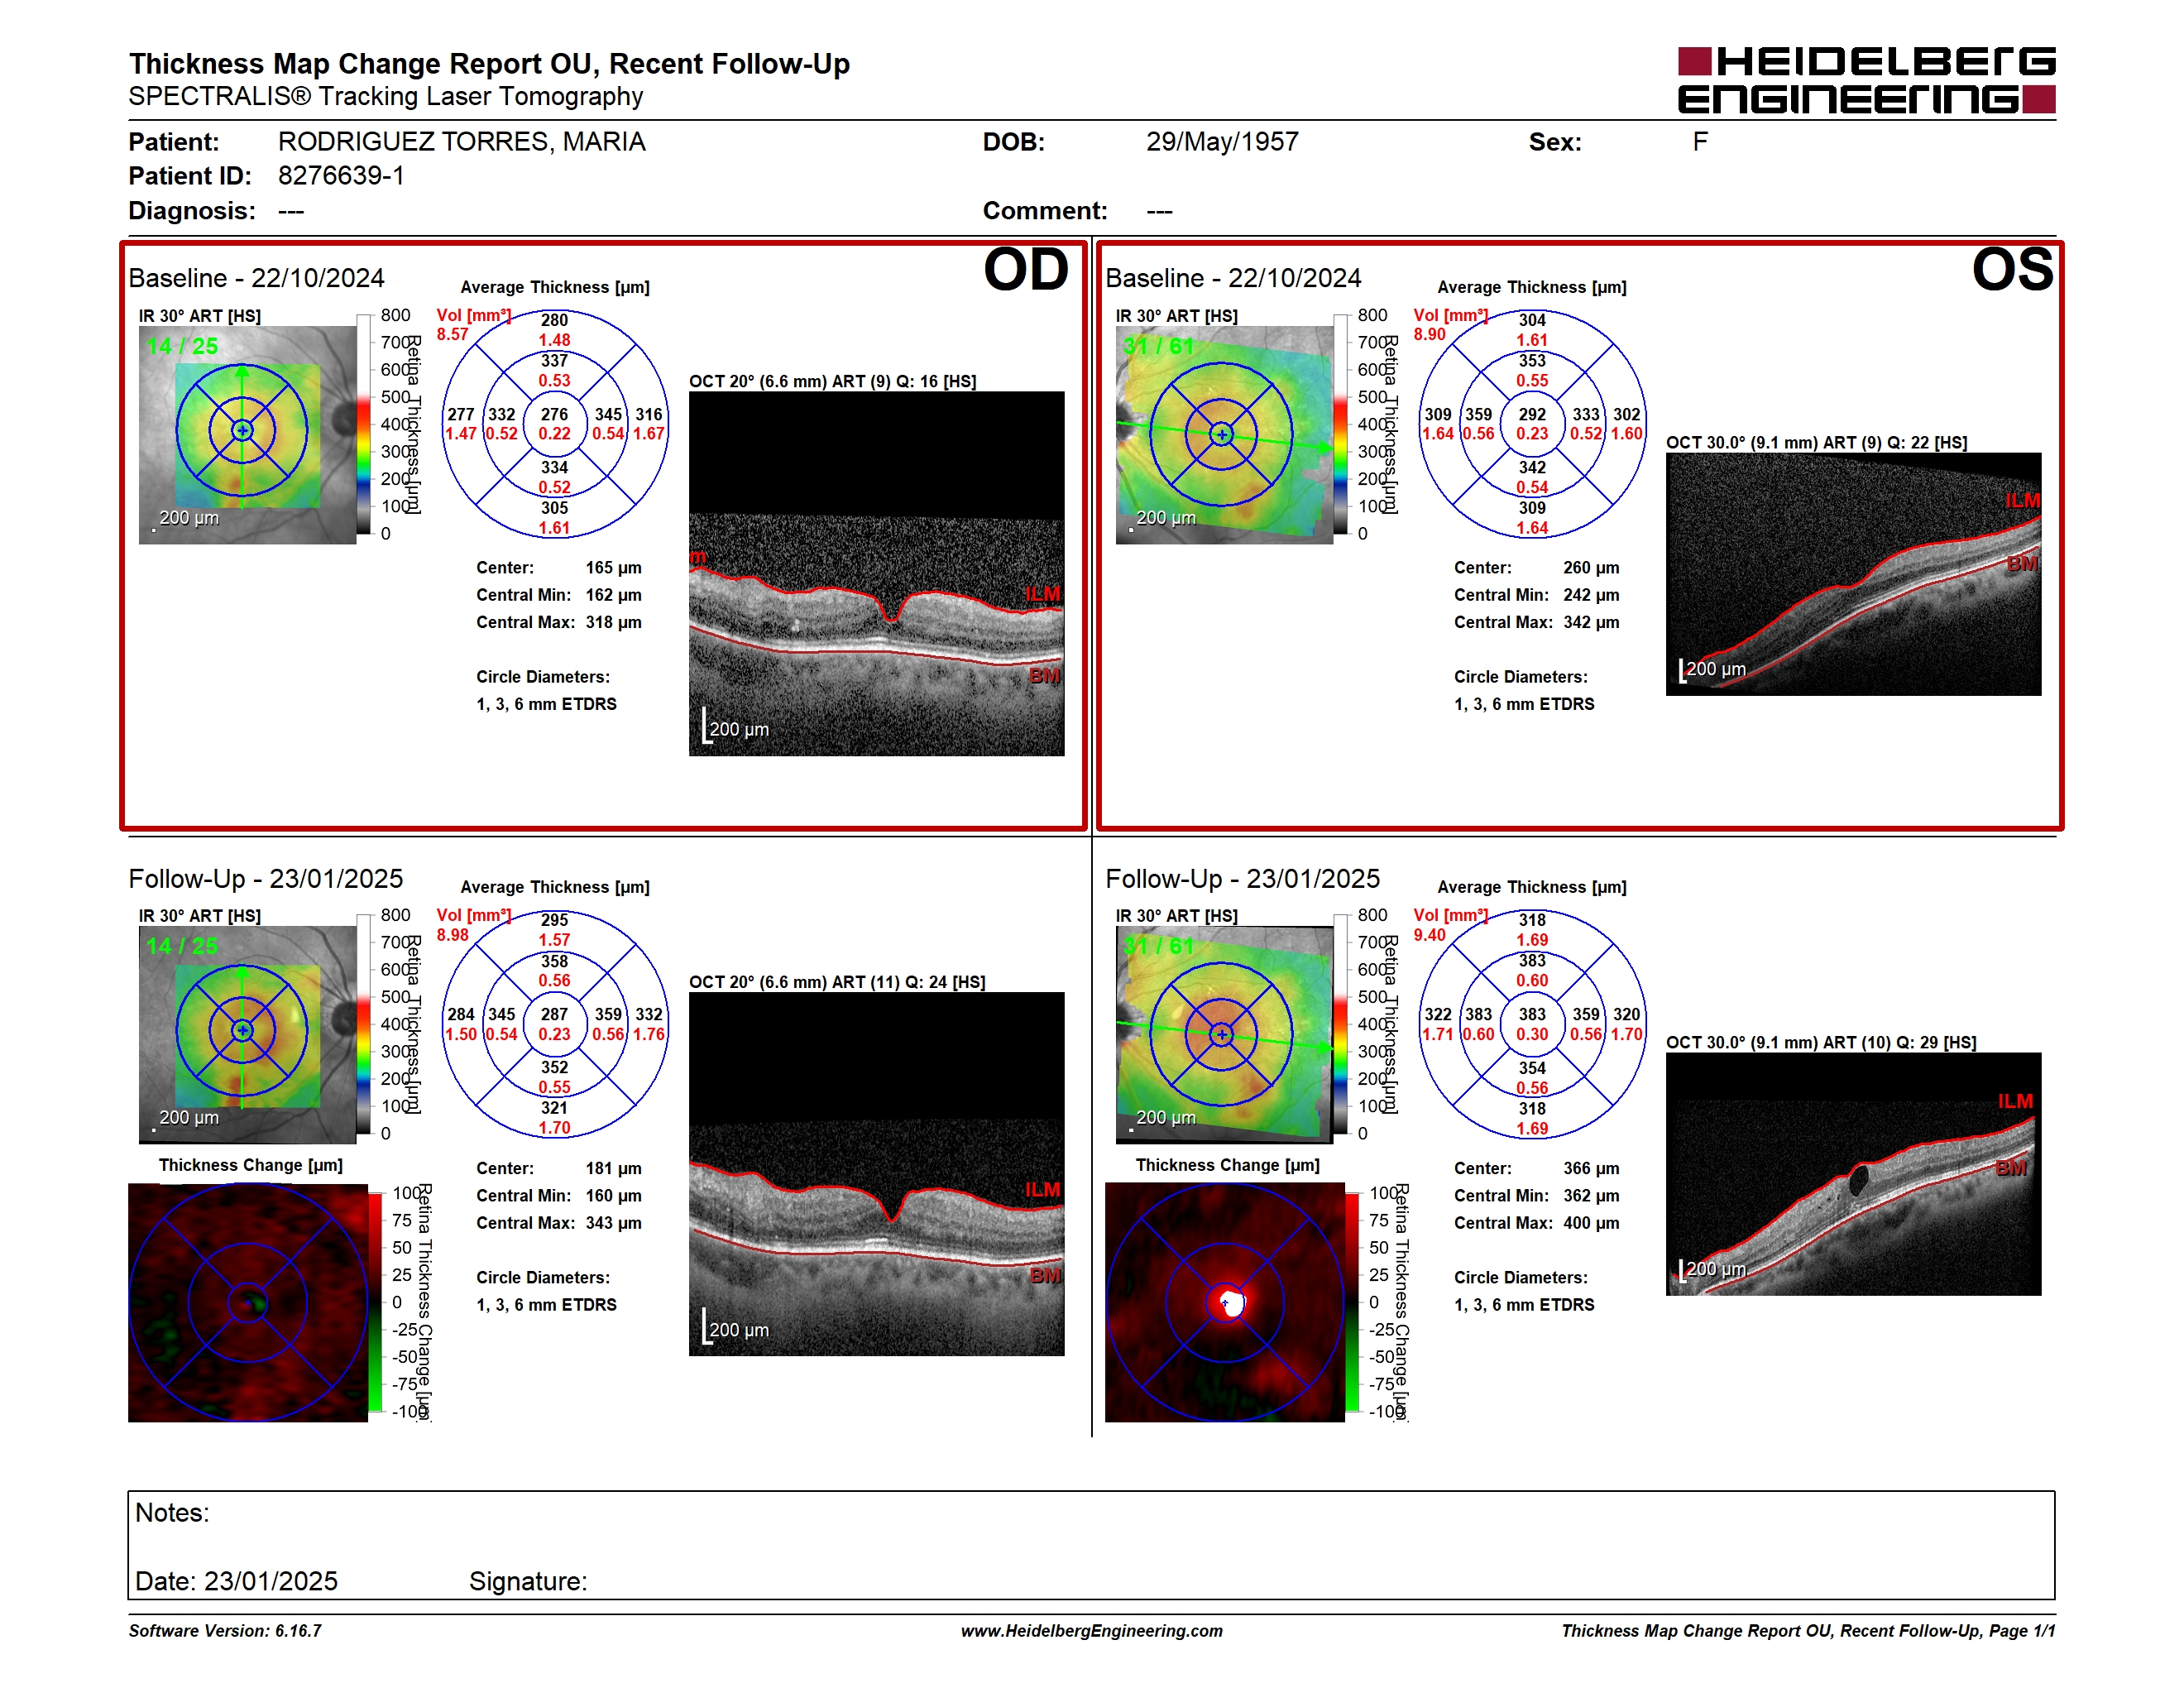Click the OD baseline retina thickness color scale
The height and width of the screenshot is (1688, 2184).
click(x=363, y=424)
